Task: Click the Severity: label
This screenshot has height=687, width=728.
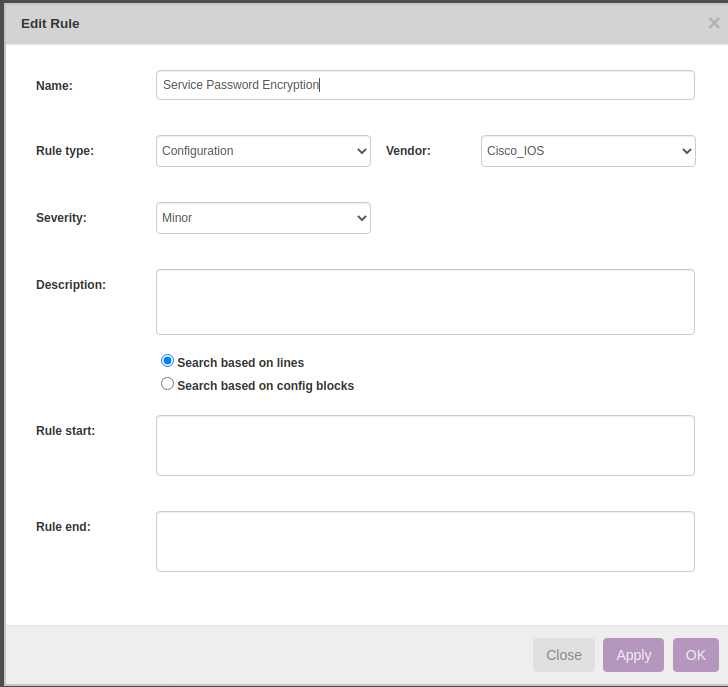Action: (x=61, y=218)
